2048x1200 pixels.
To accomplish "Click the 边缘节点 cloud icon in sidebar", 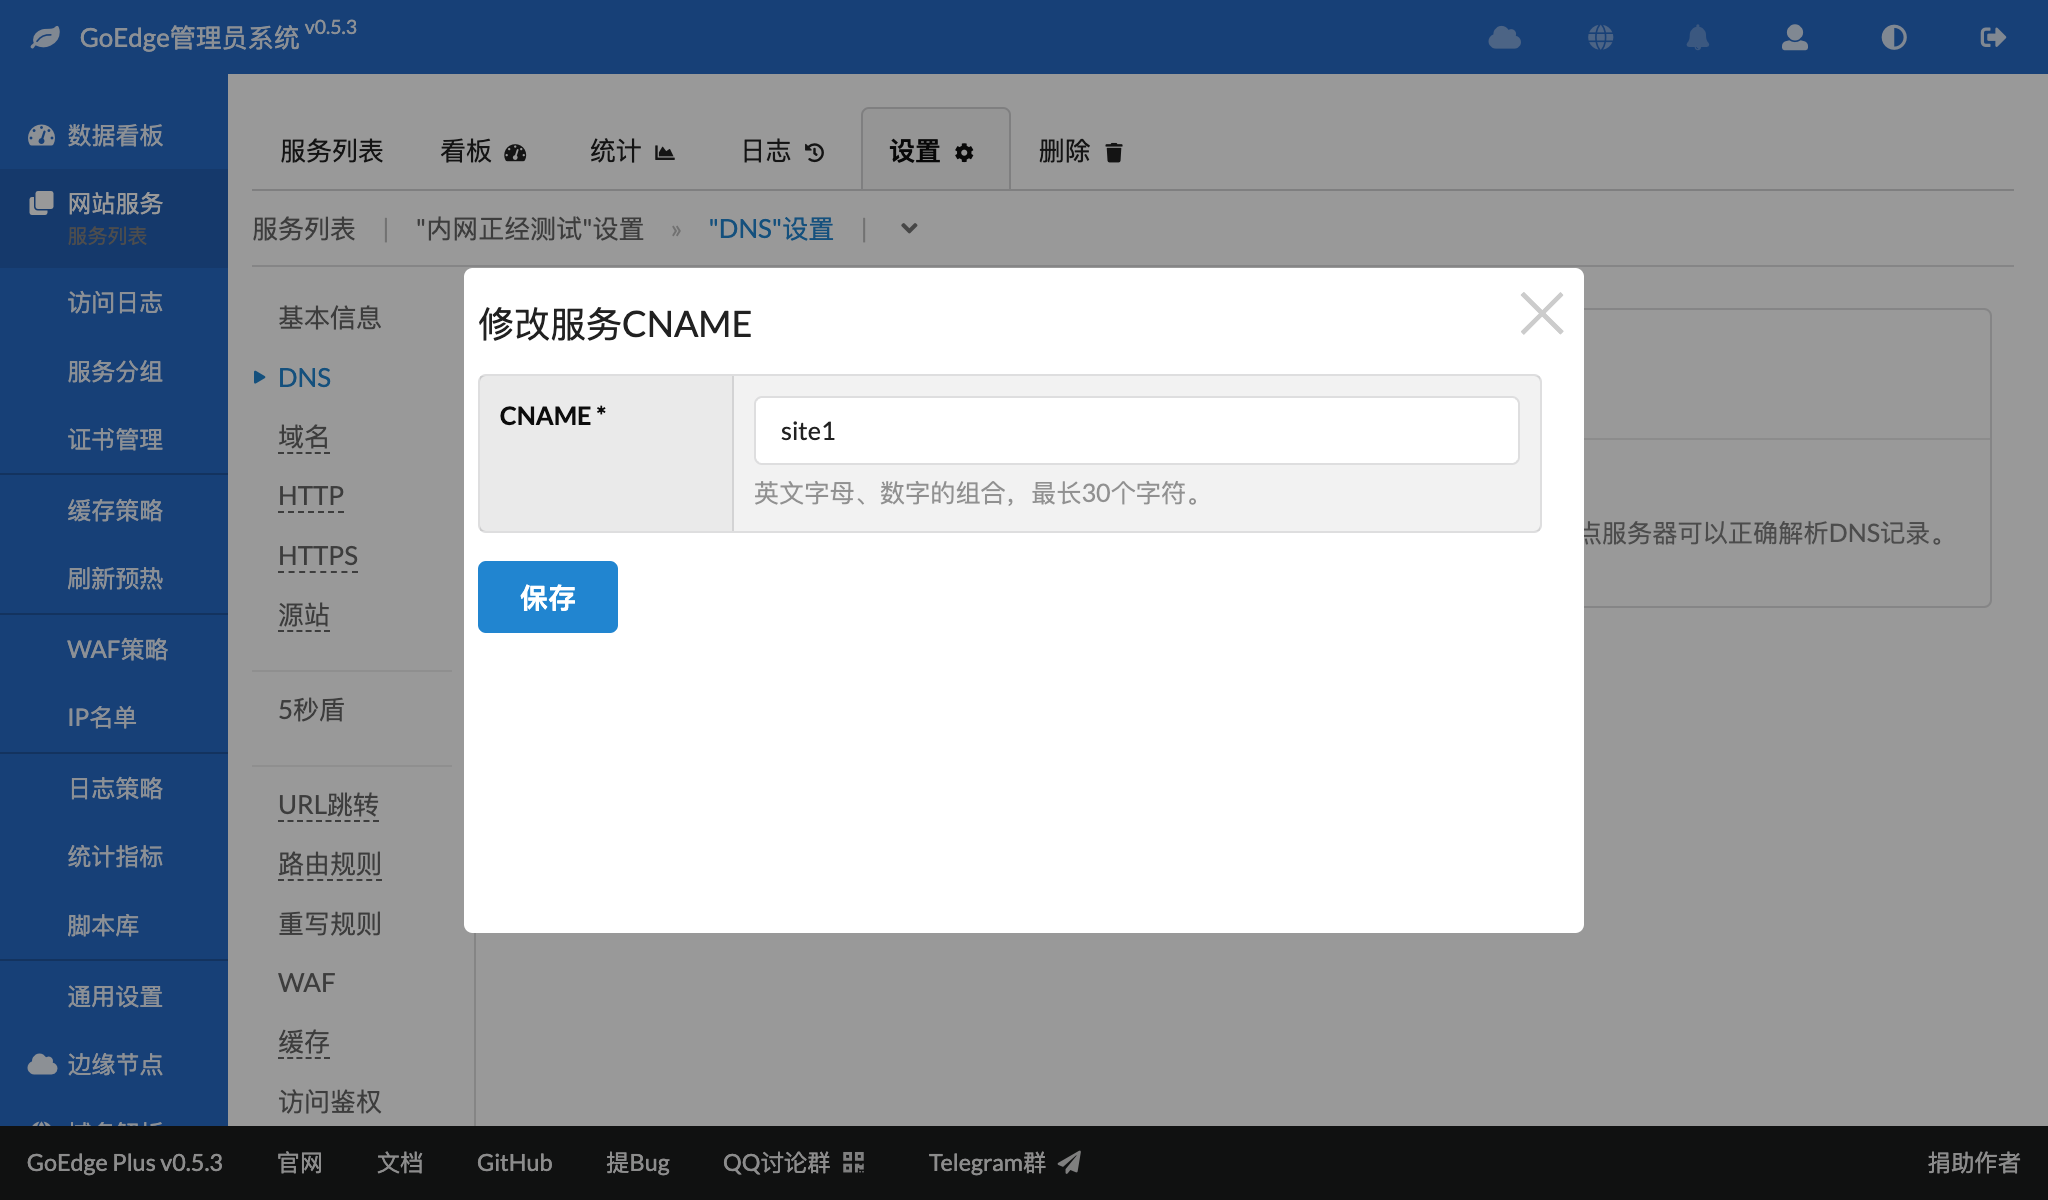I will (41, 1064).
